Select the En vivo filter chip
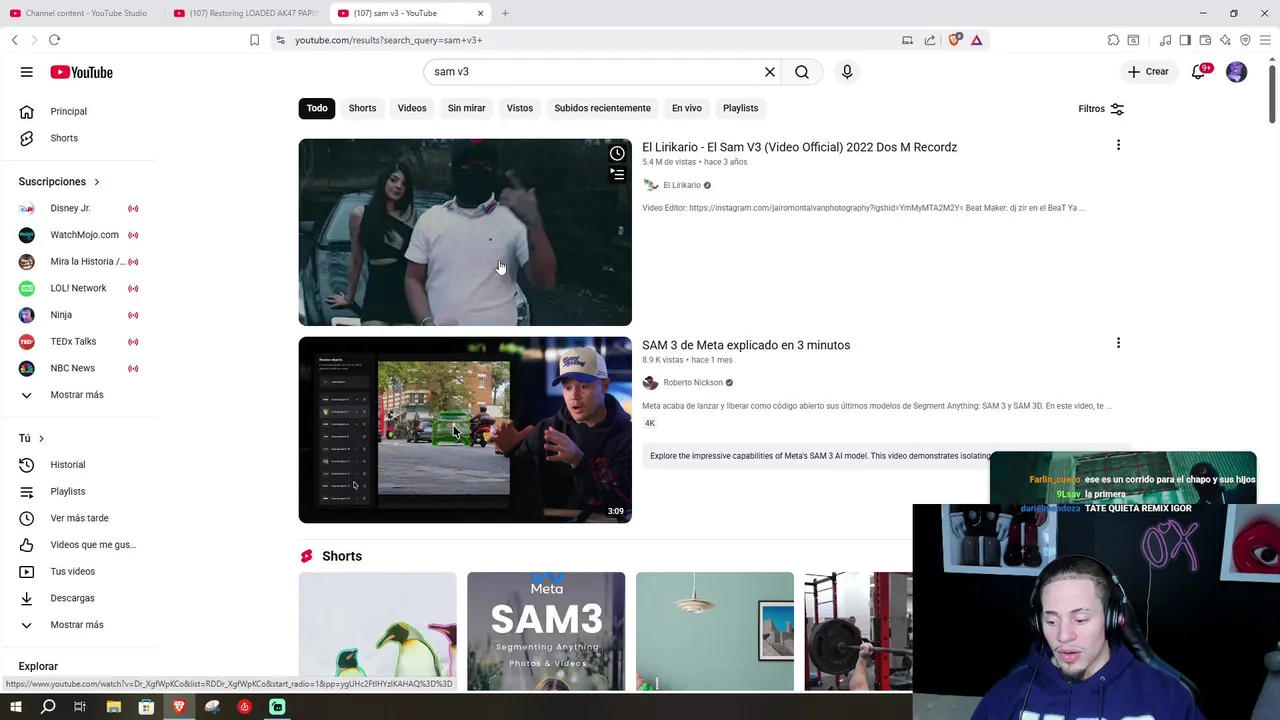Screen dimensions: 1280x720 point(687,108)
